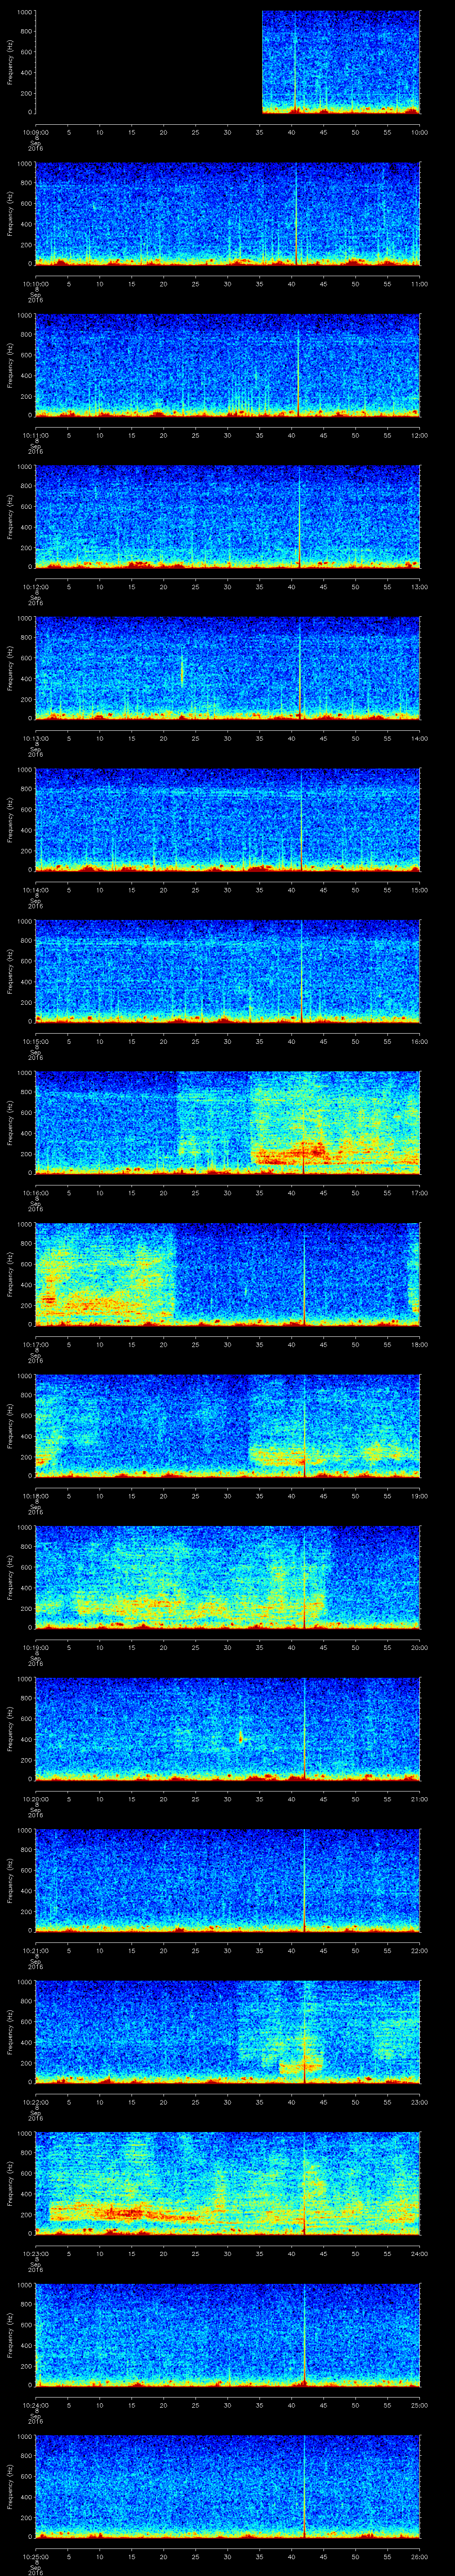Select the spectrogram panel starting at 10:20:00
Screen dimensions: 455x2576
[x=228, y=1729]
